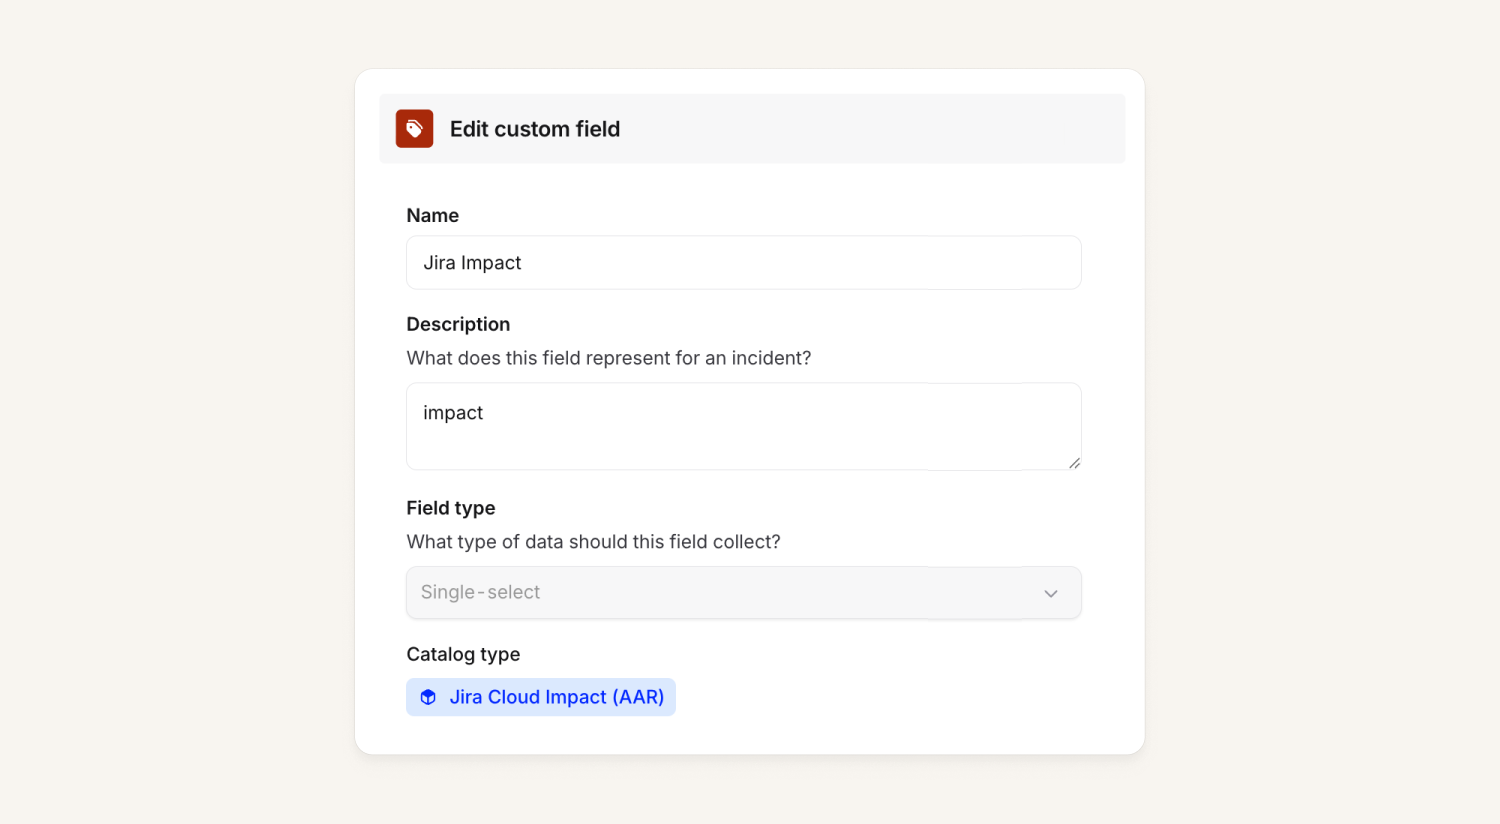The image size is (1500, 824).
Task: Click the textarea resize handle
Action: point(1074,463)
